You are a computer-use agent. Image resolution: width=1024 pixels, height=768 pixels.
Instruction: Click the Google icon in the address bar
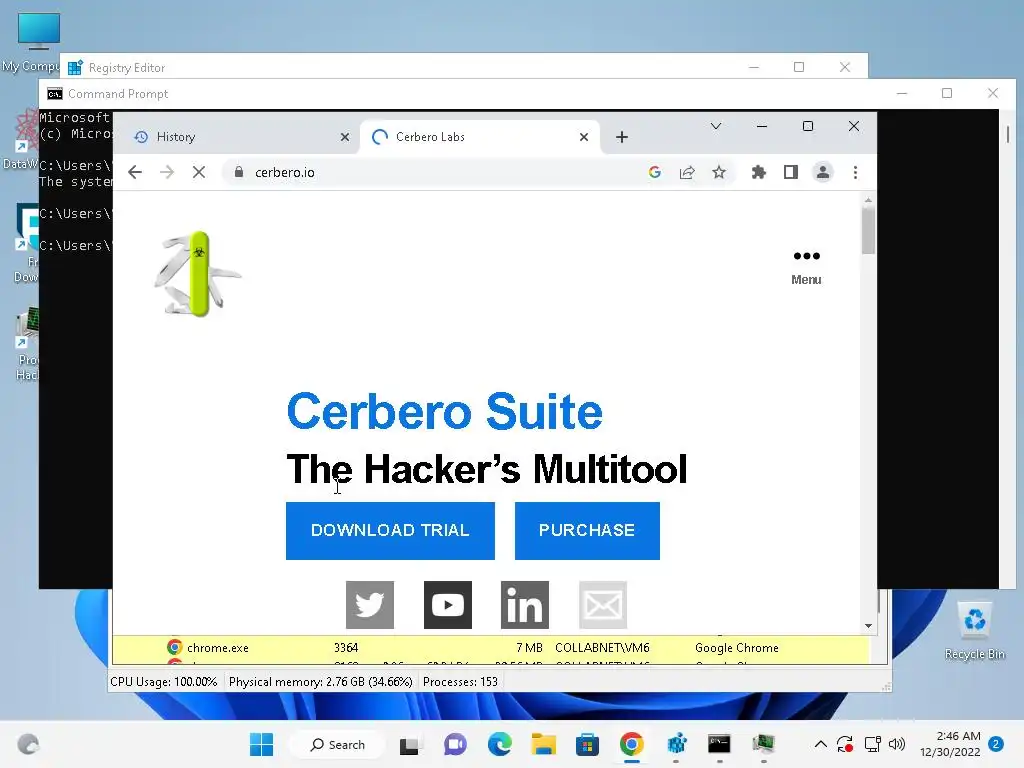tap(654, 172)
